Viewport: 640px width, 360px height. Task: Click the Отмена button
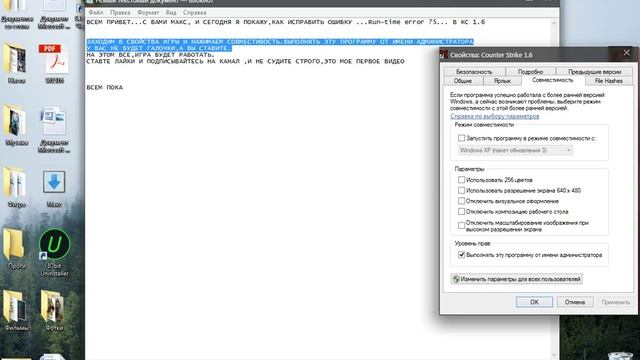tap(575, 302)
